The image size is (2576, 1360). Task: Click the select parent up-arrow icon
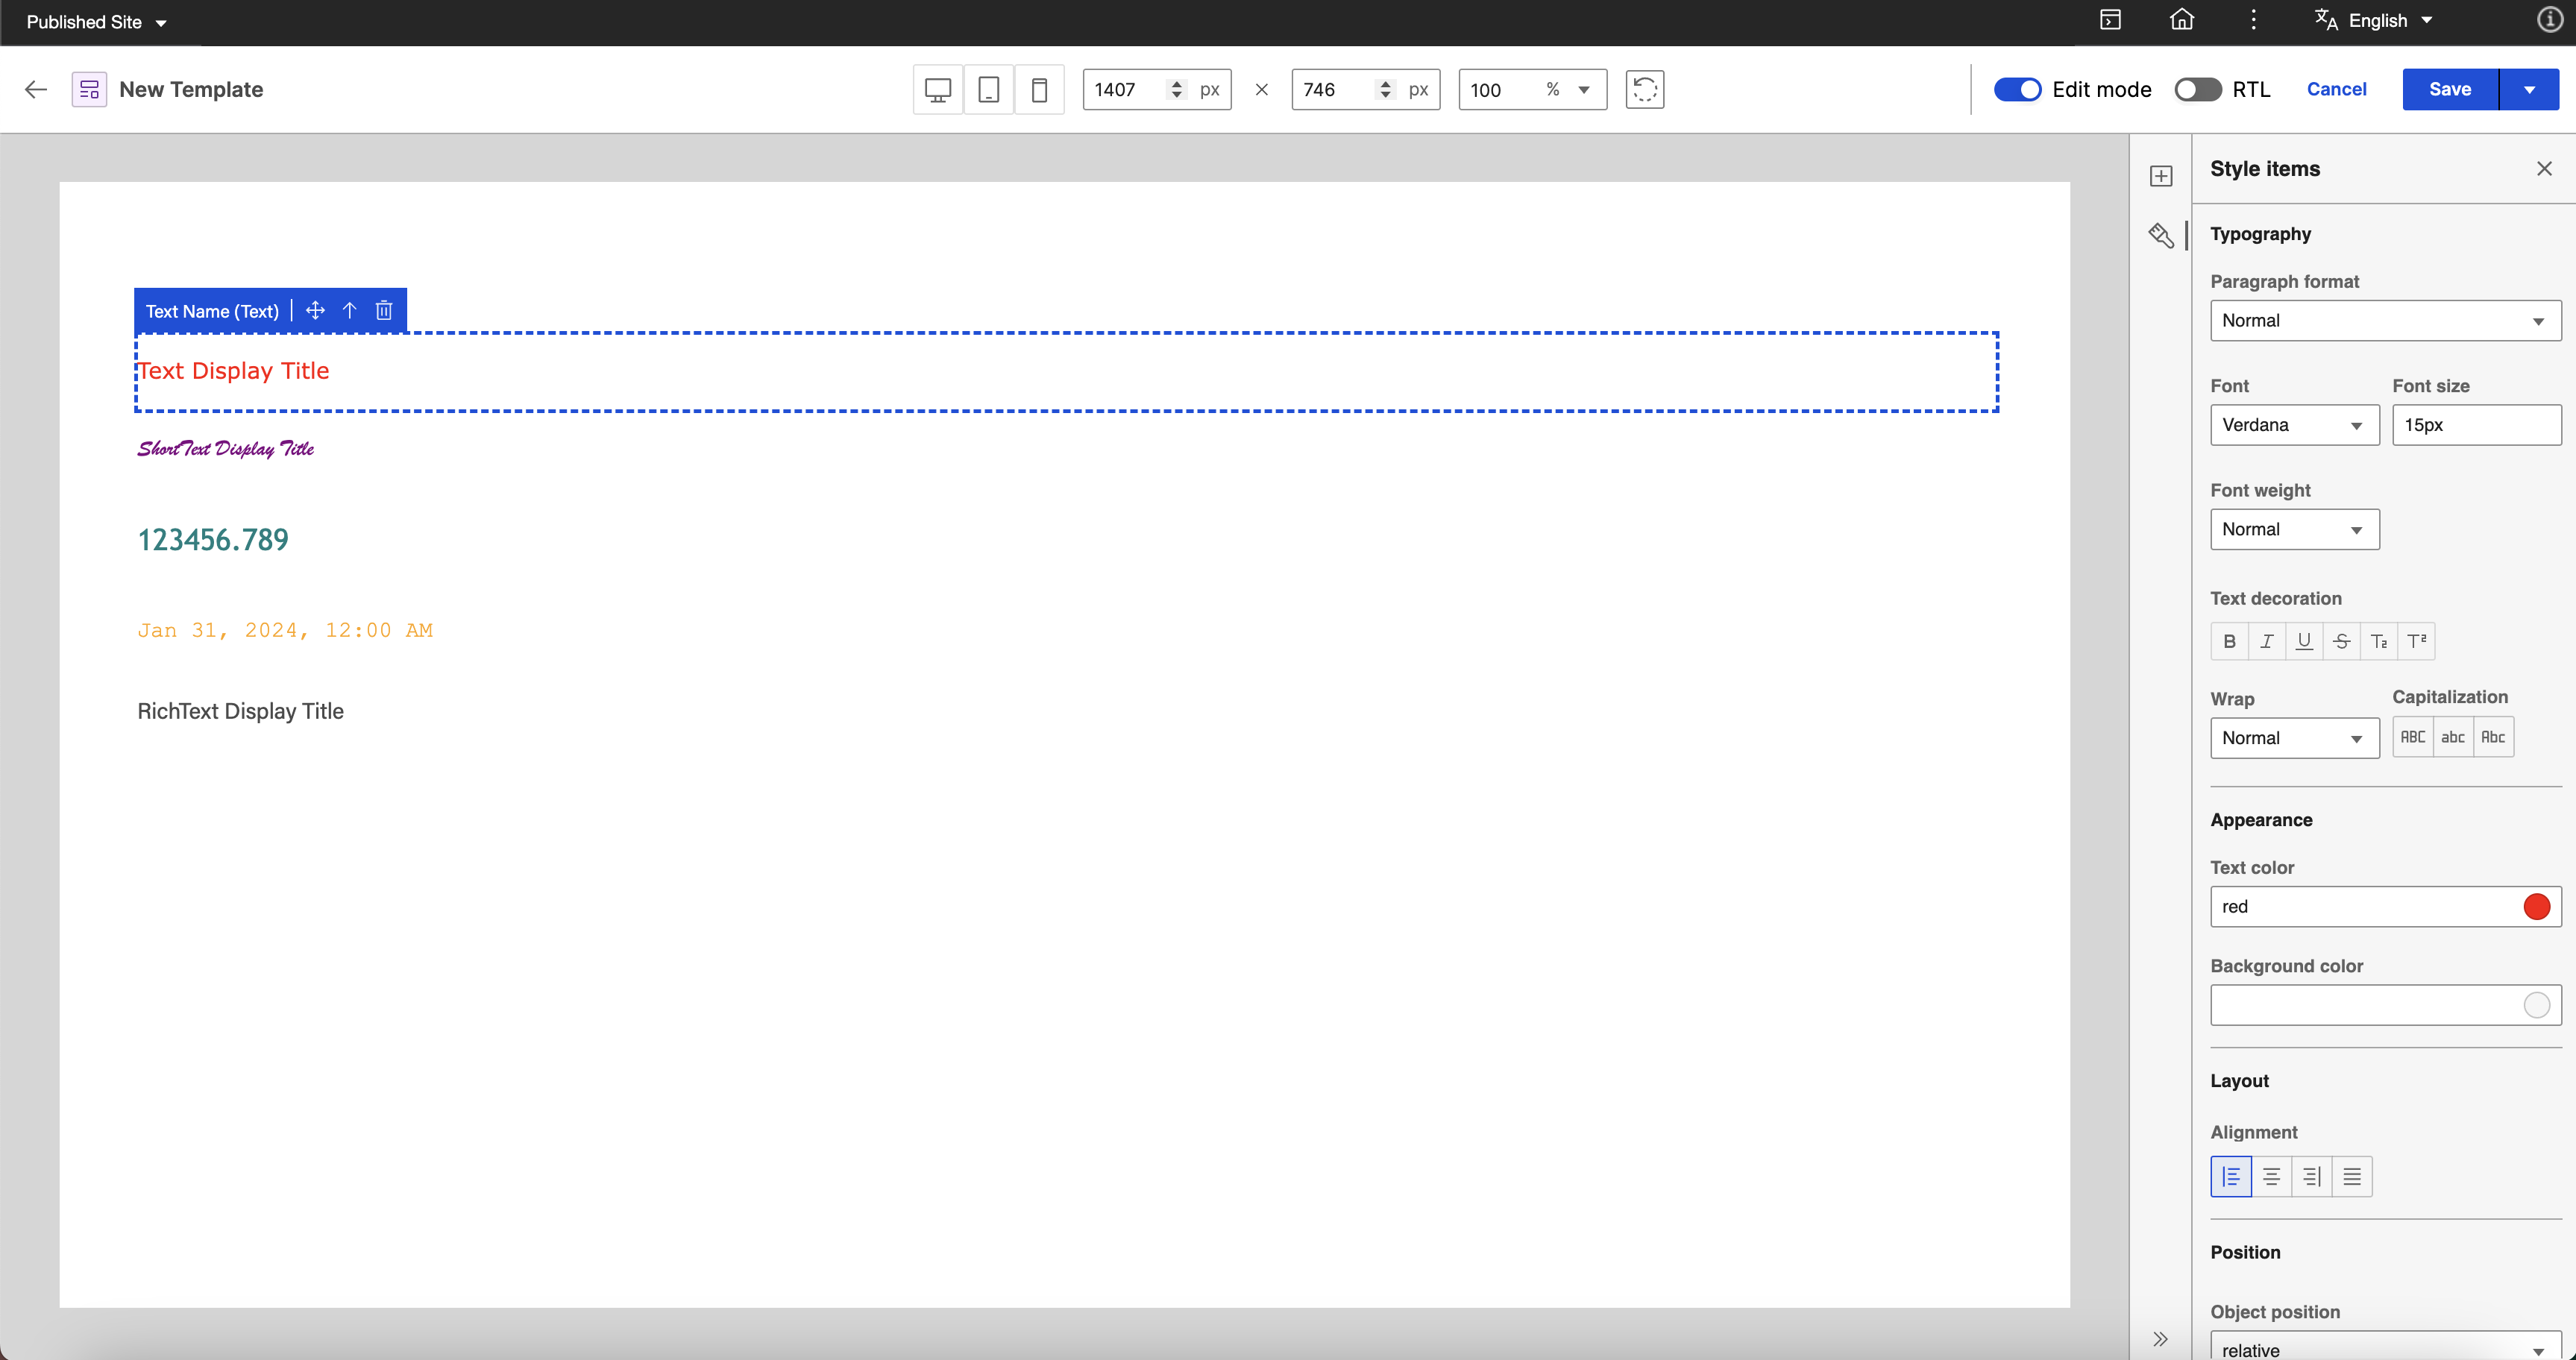pos(350,311)
